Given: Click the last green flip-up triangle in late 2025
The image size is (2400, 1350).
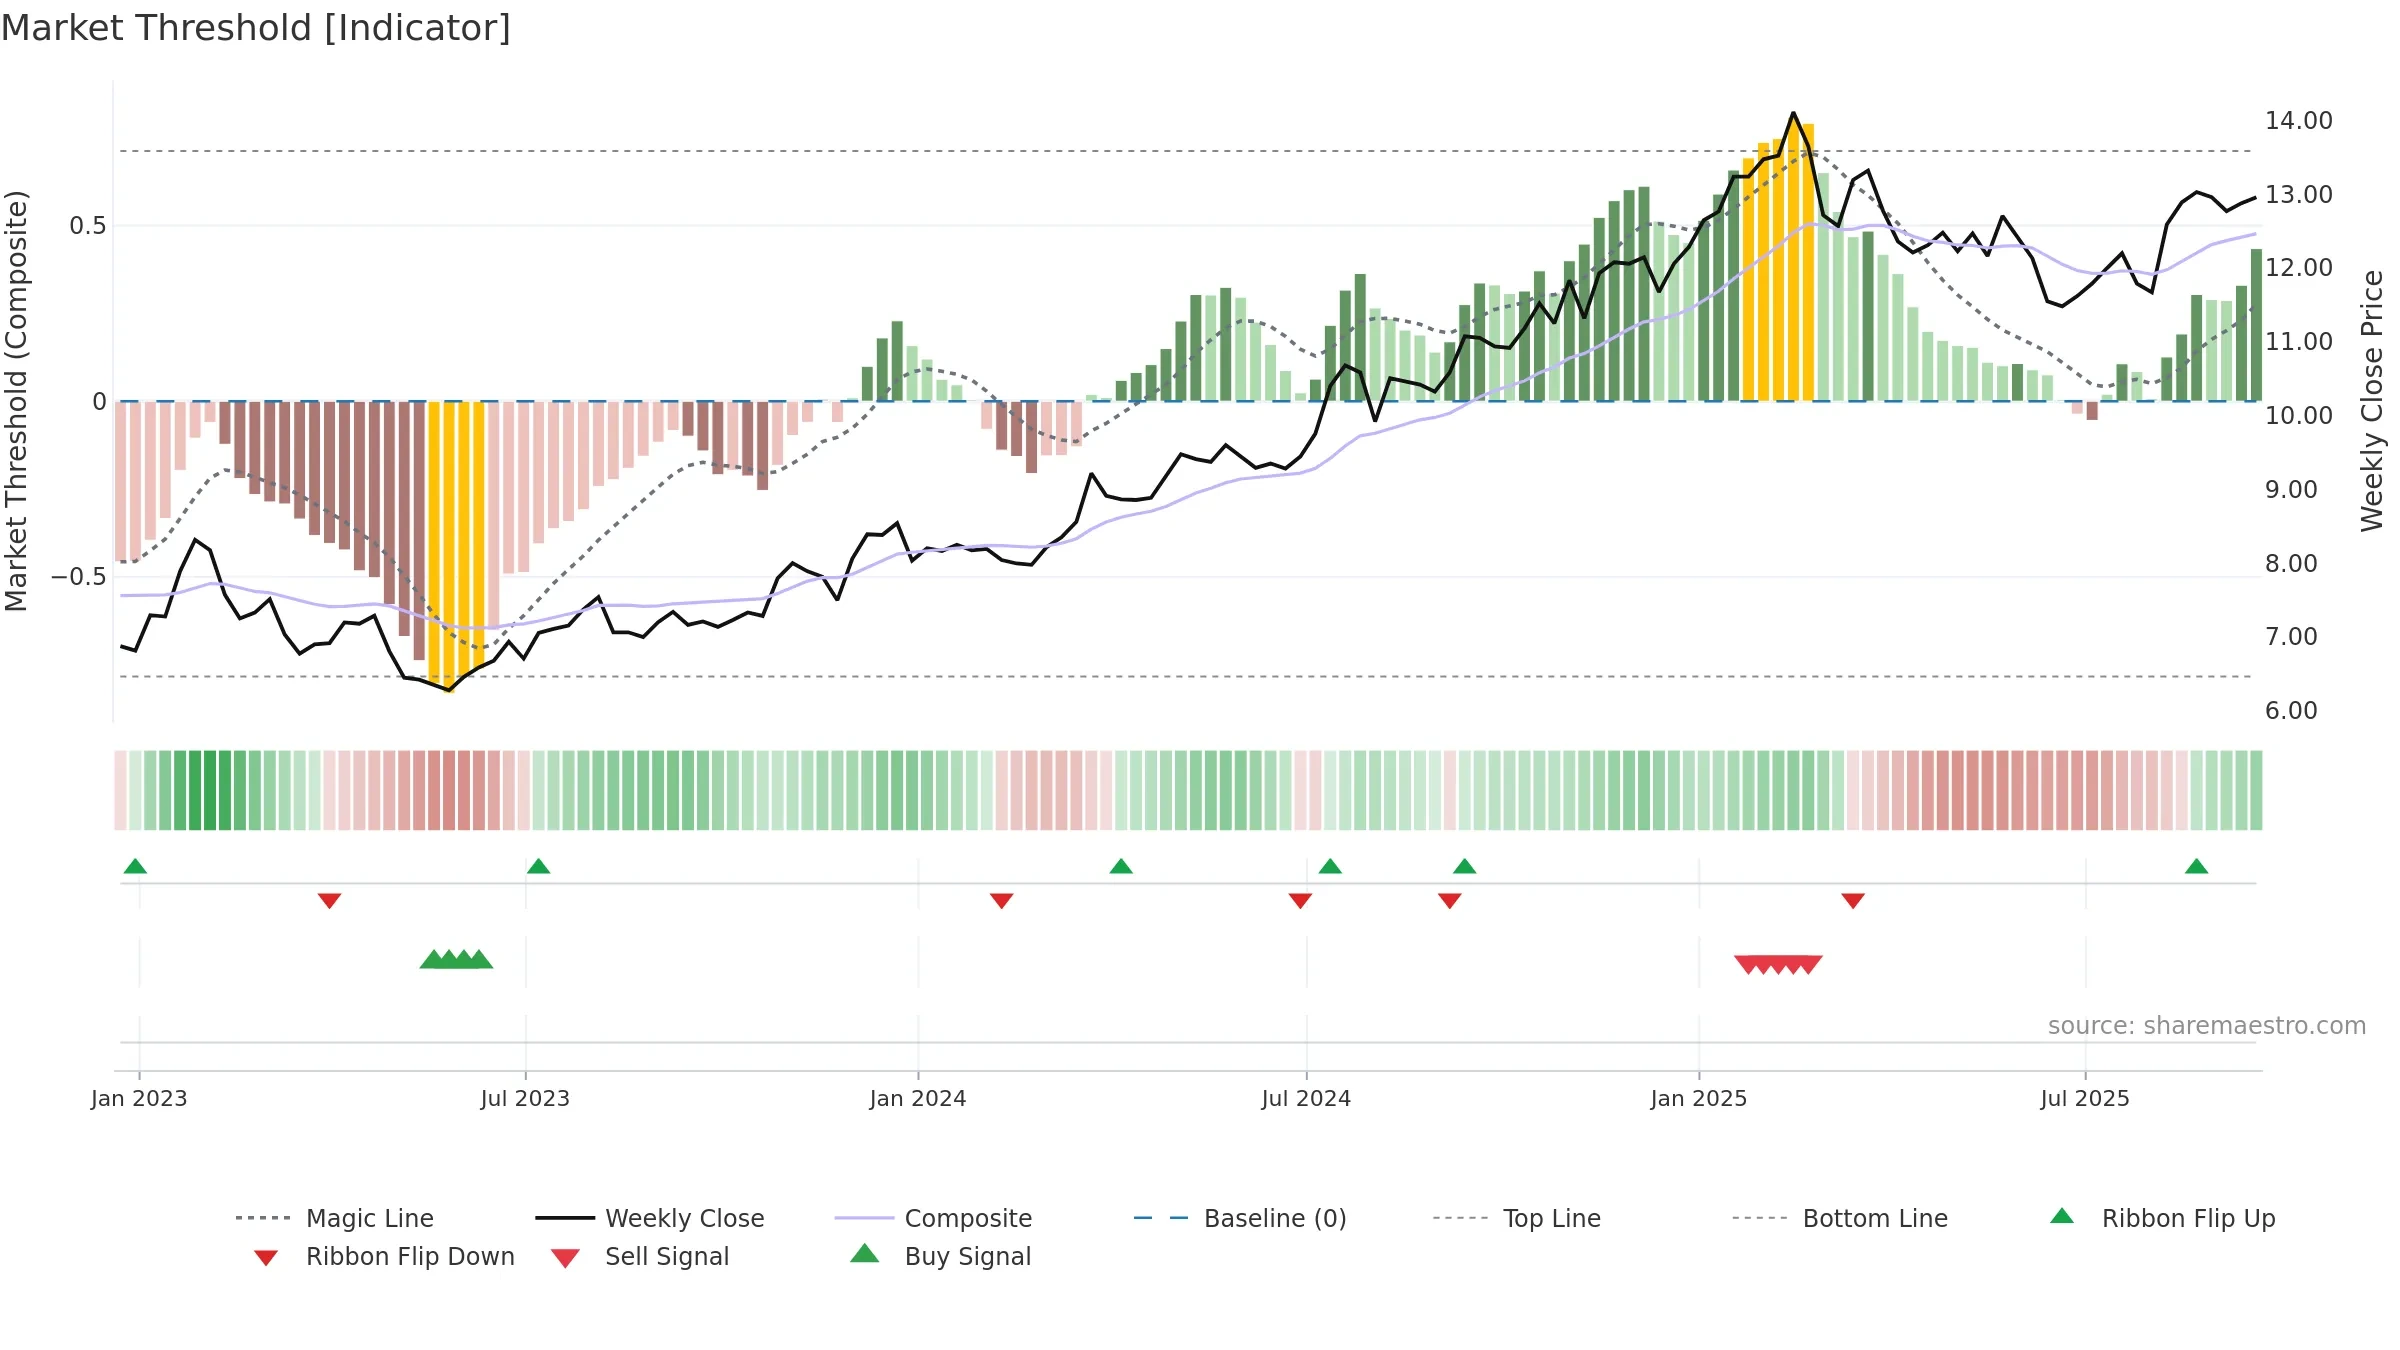Looking at the screenshot, I should click(x=2196, y=866).
